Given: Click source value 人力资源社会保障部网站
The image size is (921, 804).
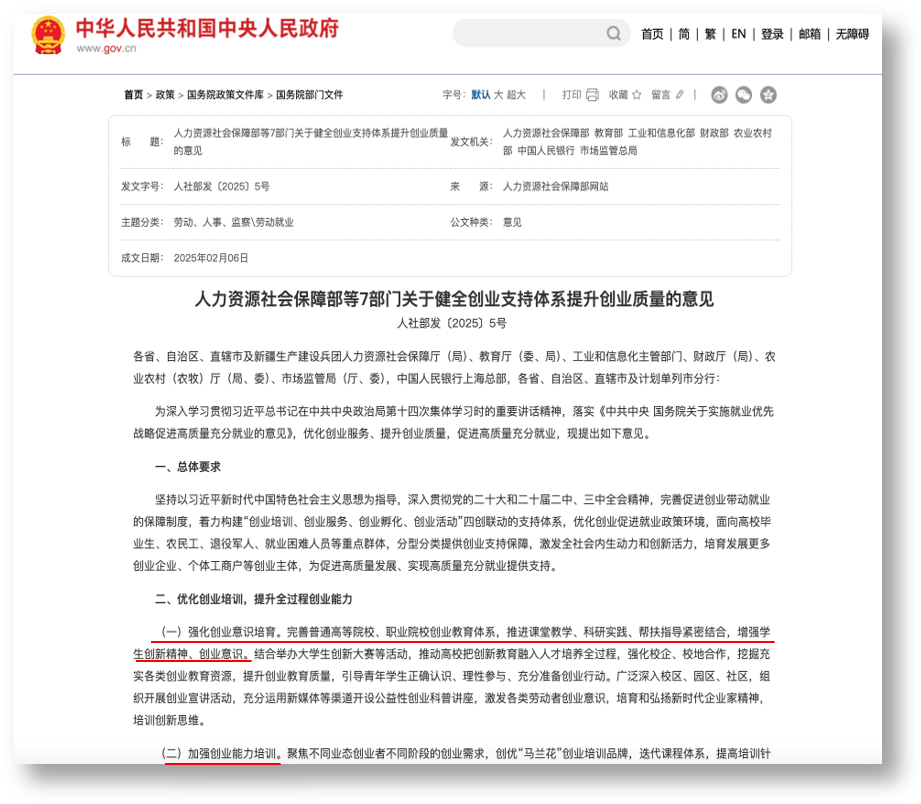Looking at the screenshot, I should pos(555,186).
